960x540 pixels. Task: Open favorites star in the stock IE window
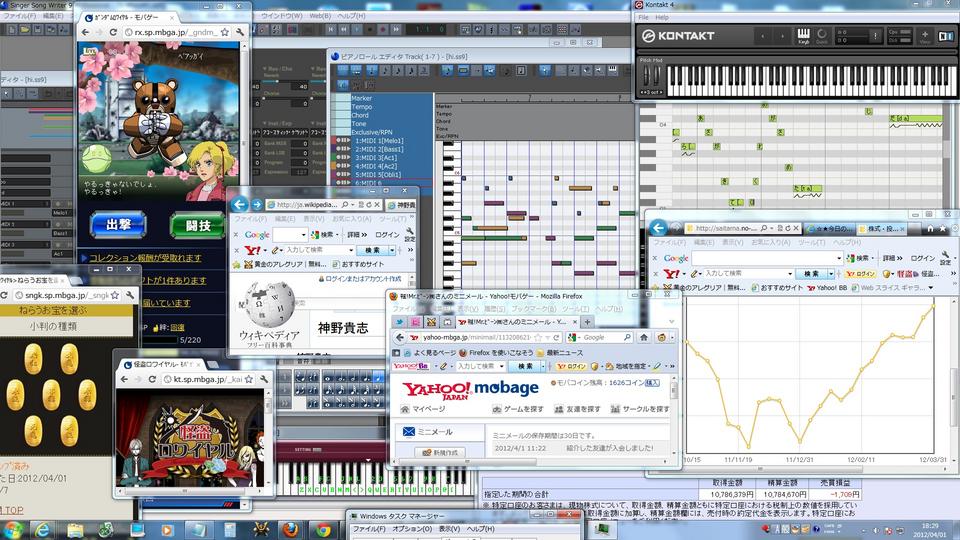click(944, 228)
